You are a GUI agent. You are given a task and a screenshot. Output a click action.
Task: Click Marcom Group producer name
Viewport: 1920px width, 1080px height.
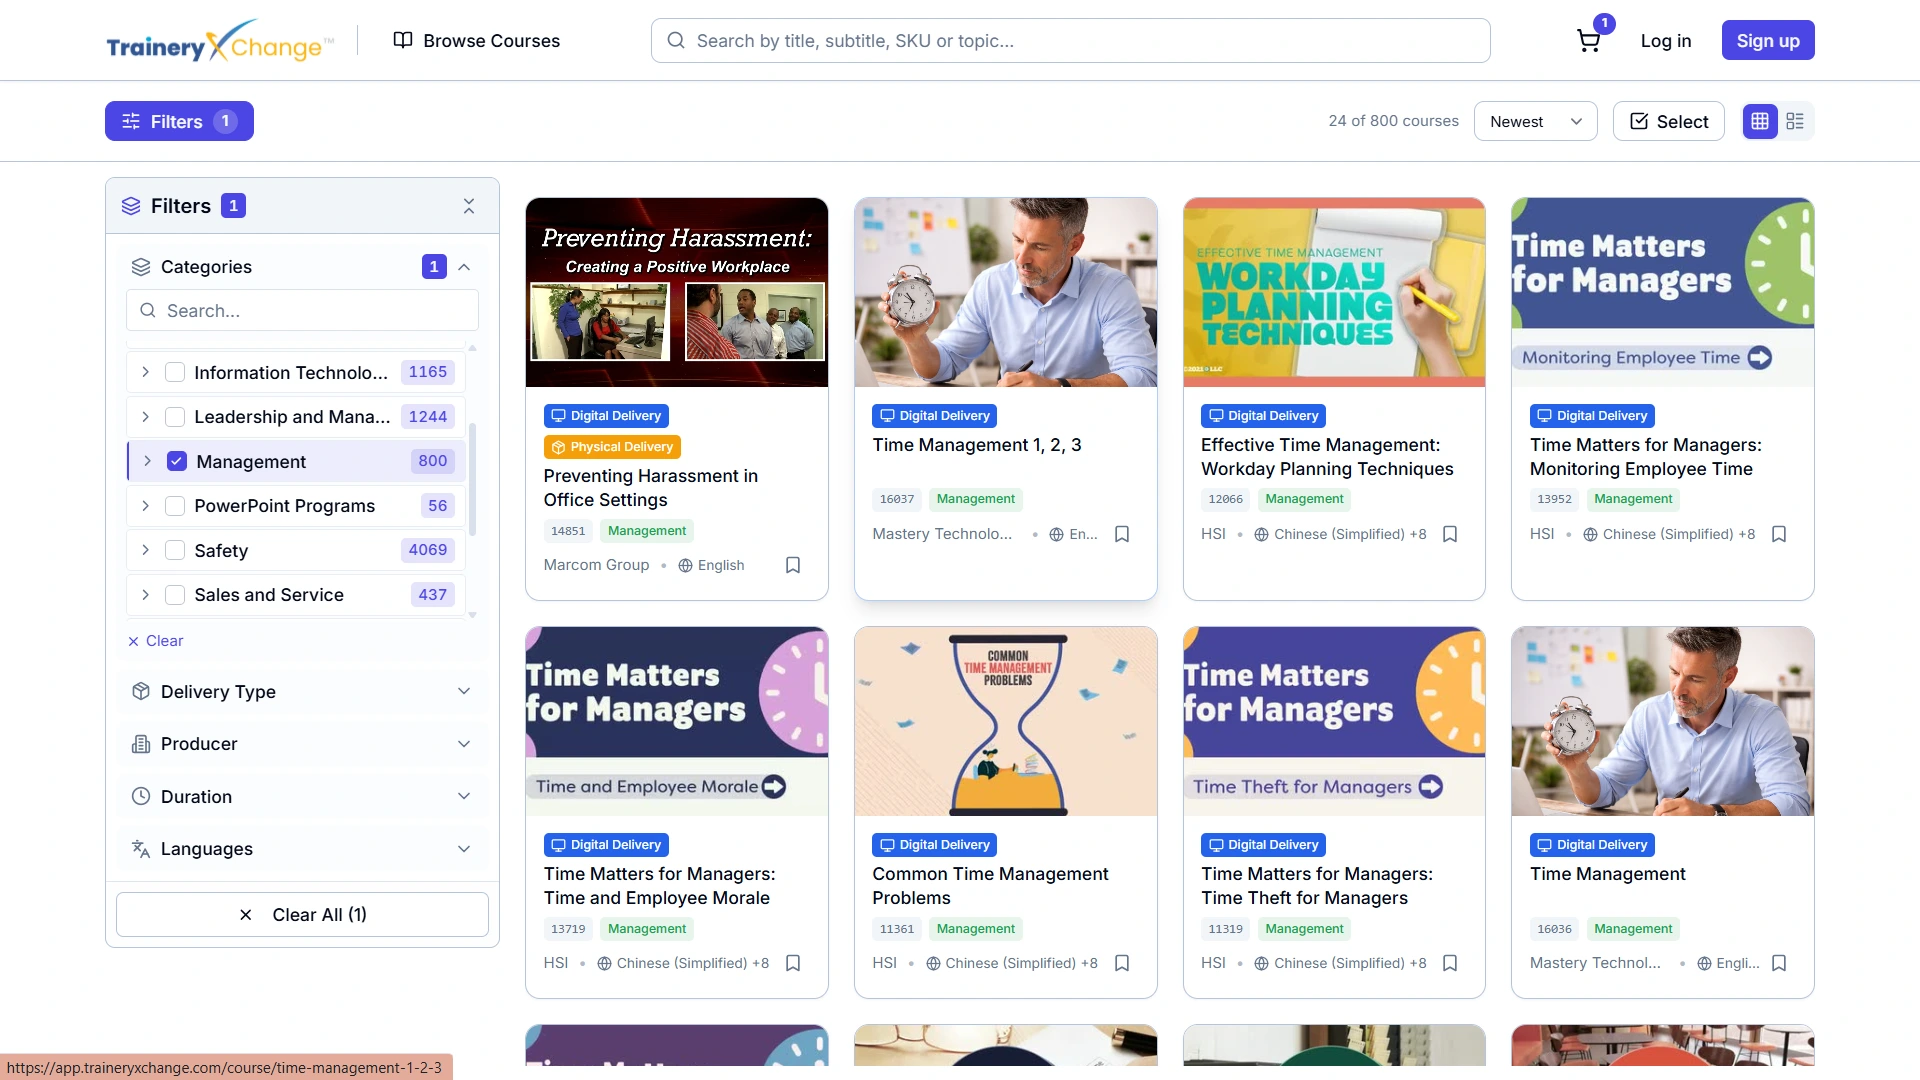tap(596, 565)
